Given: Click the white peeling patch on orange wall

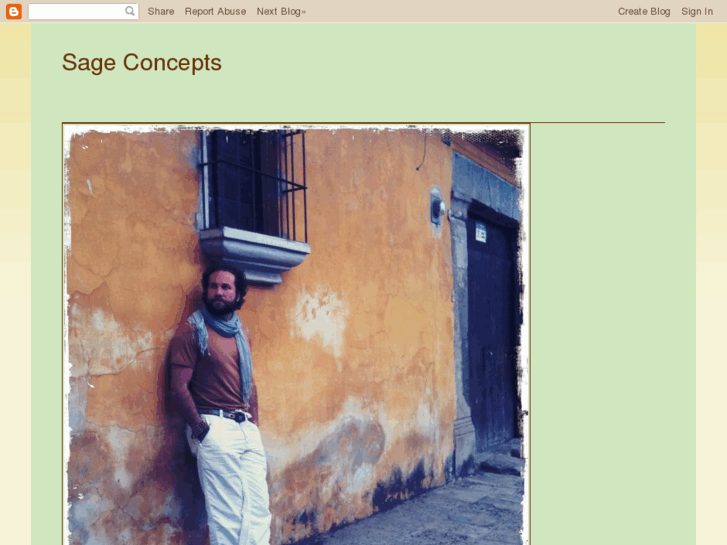Looking at the screenshot, I should click(320, 320).
